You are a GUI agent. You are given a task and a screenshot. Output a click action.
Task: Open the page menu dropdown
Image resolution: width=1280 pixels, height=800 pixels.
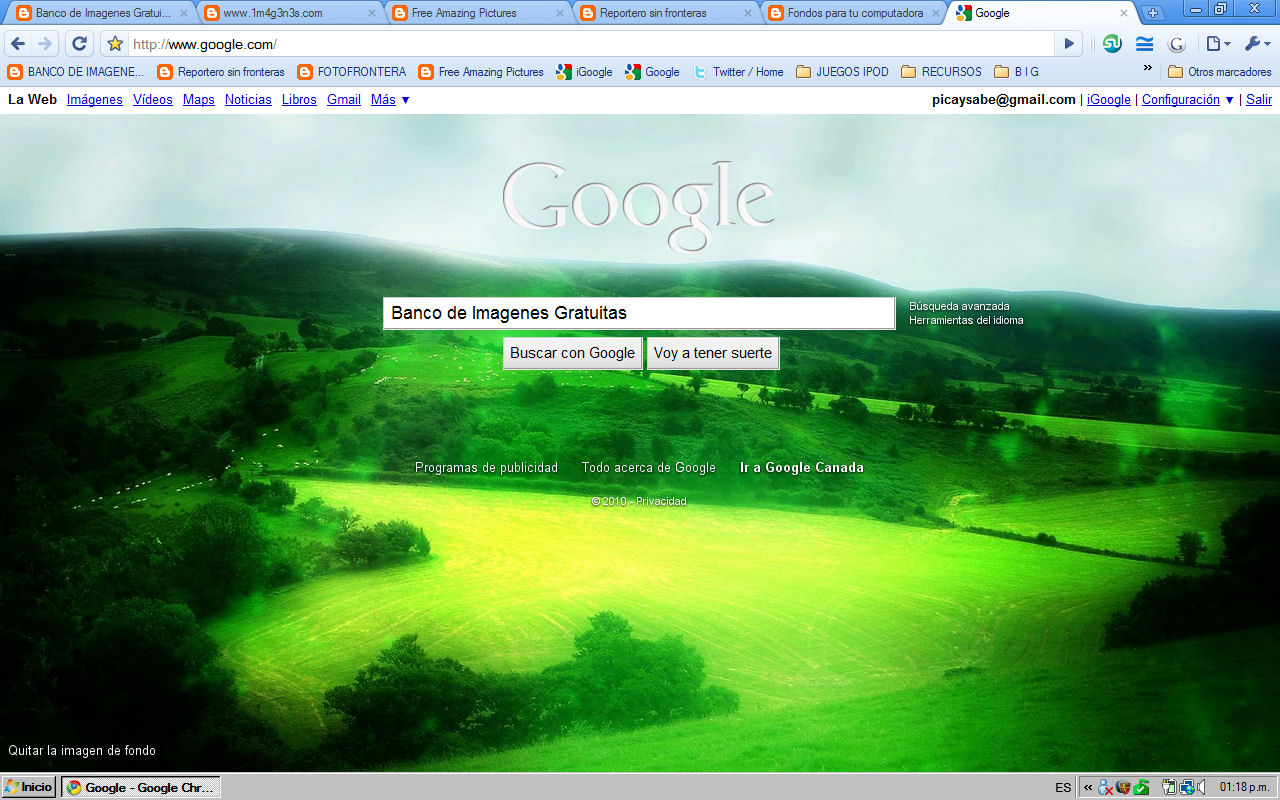1217,44
